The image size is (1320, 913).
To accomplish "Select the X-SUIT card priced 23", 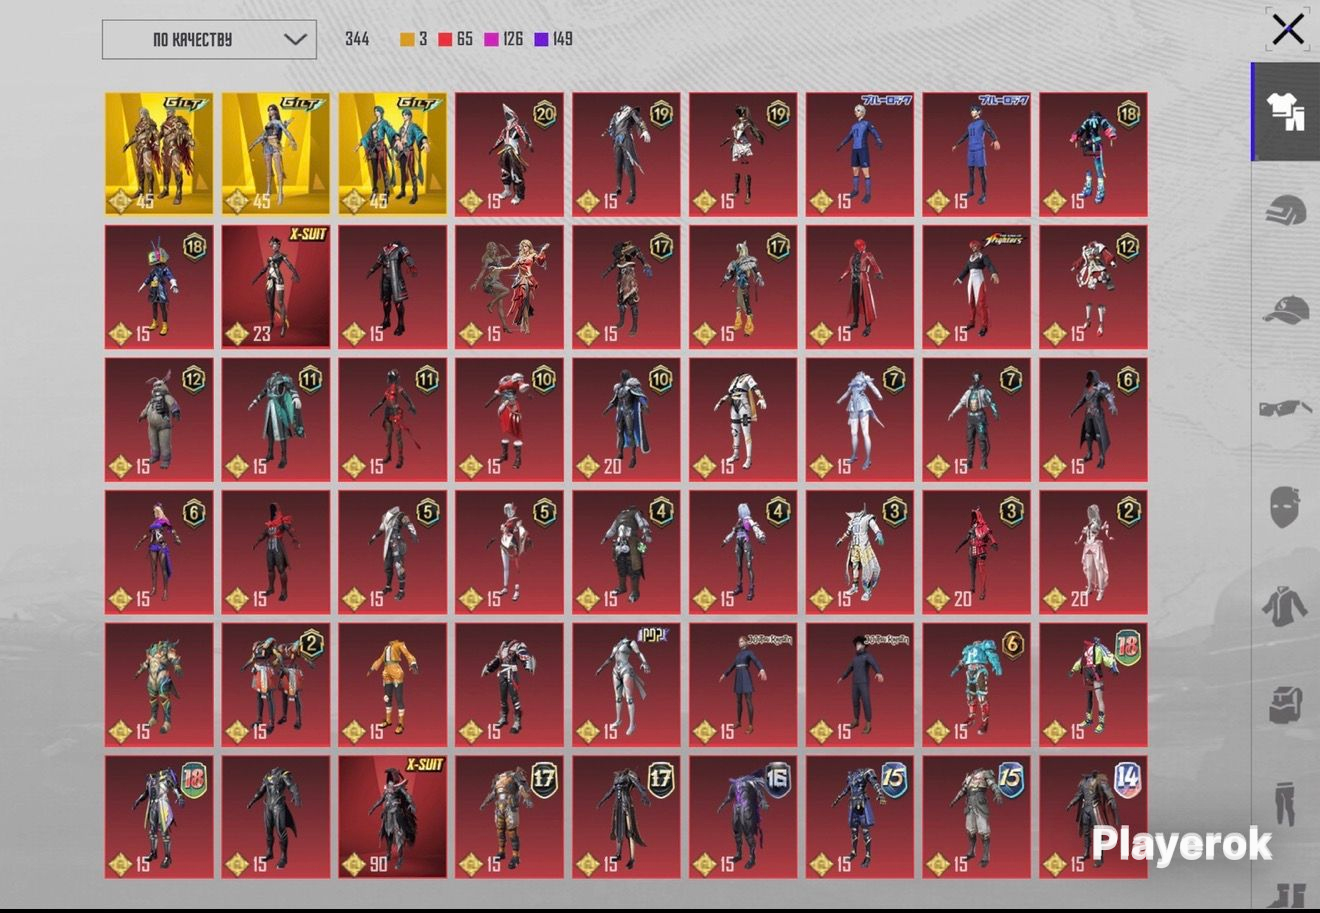I will tap(276, 287).
